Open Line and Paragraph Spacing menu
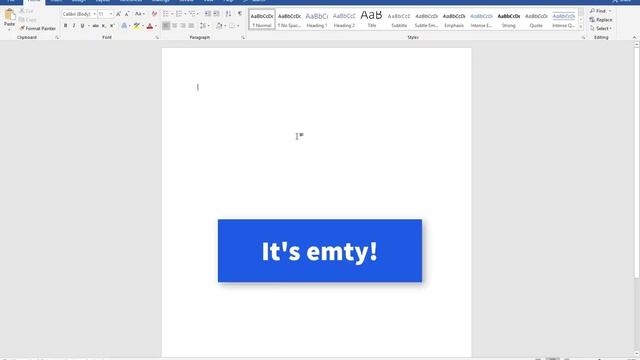Image resolution: width=640 pixels, height=360 pixels. [x=203, y=26]
